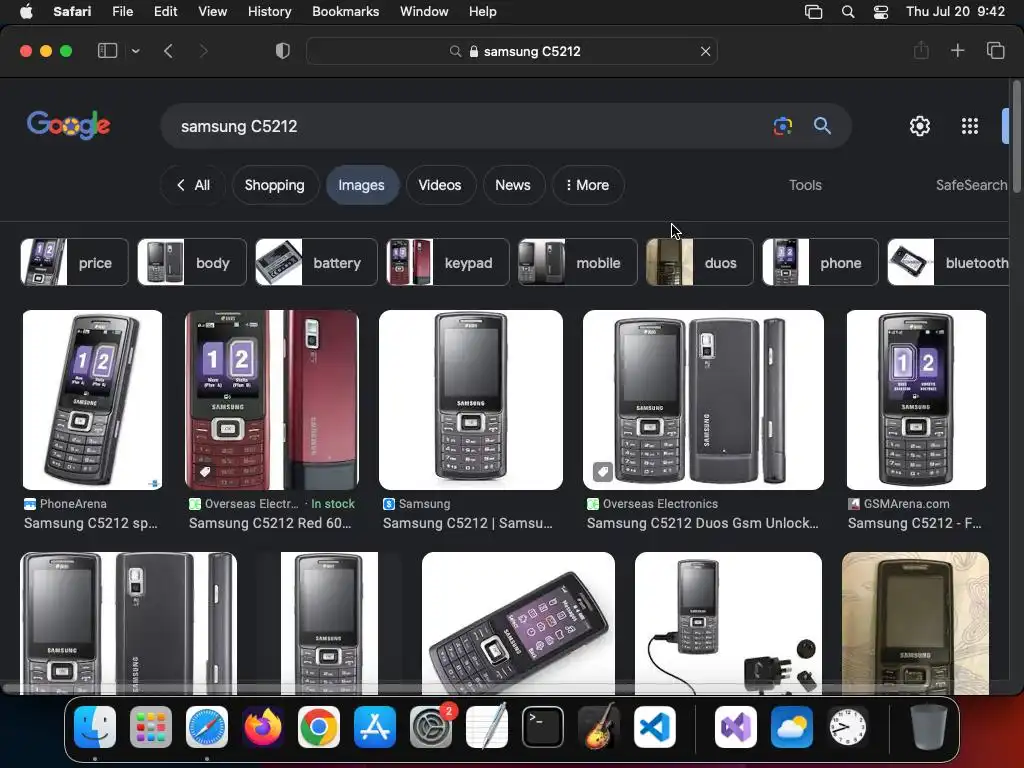Image resolution: width=1024 pixels, height=768 pixels.
Task: Open Finder from the Dock
Action: coord(95,727)
